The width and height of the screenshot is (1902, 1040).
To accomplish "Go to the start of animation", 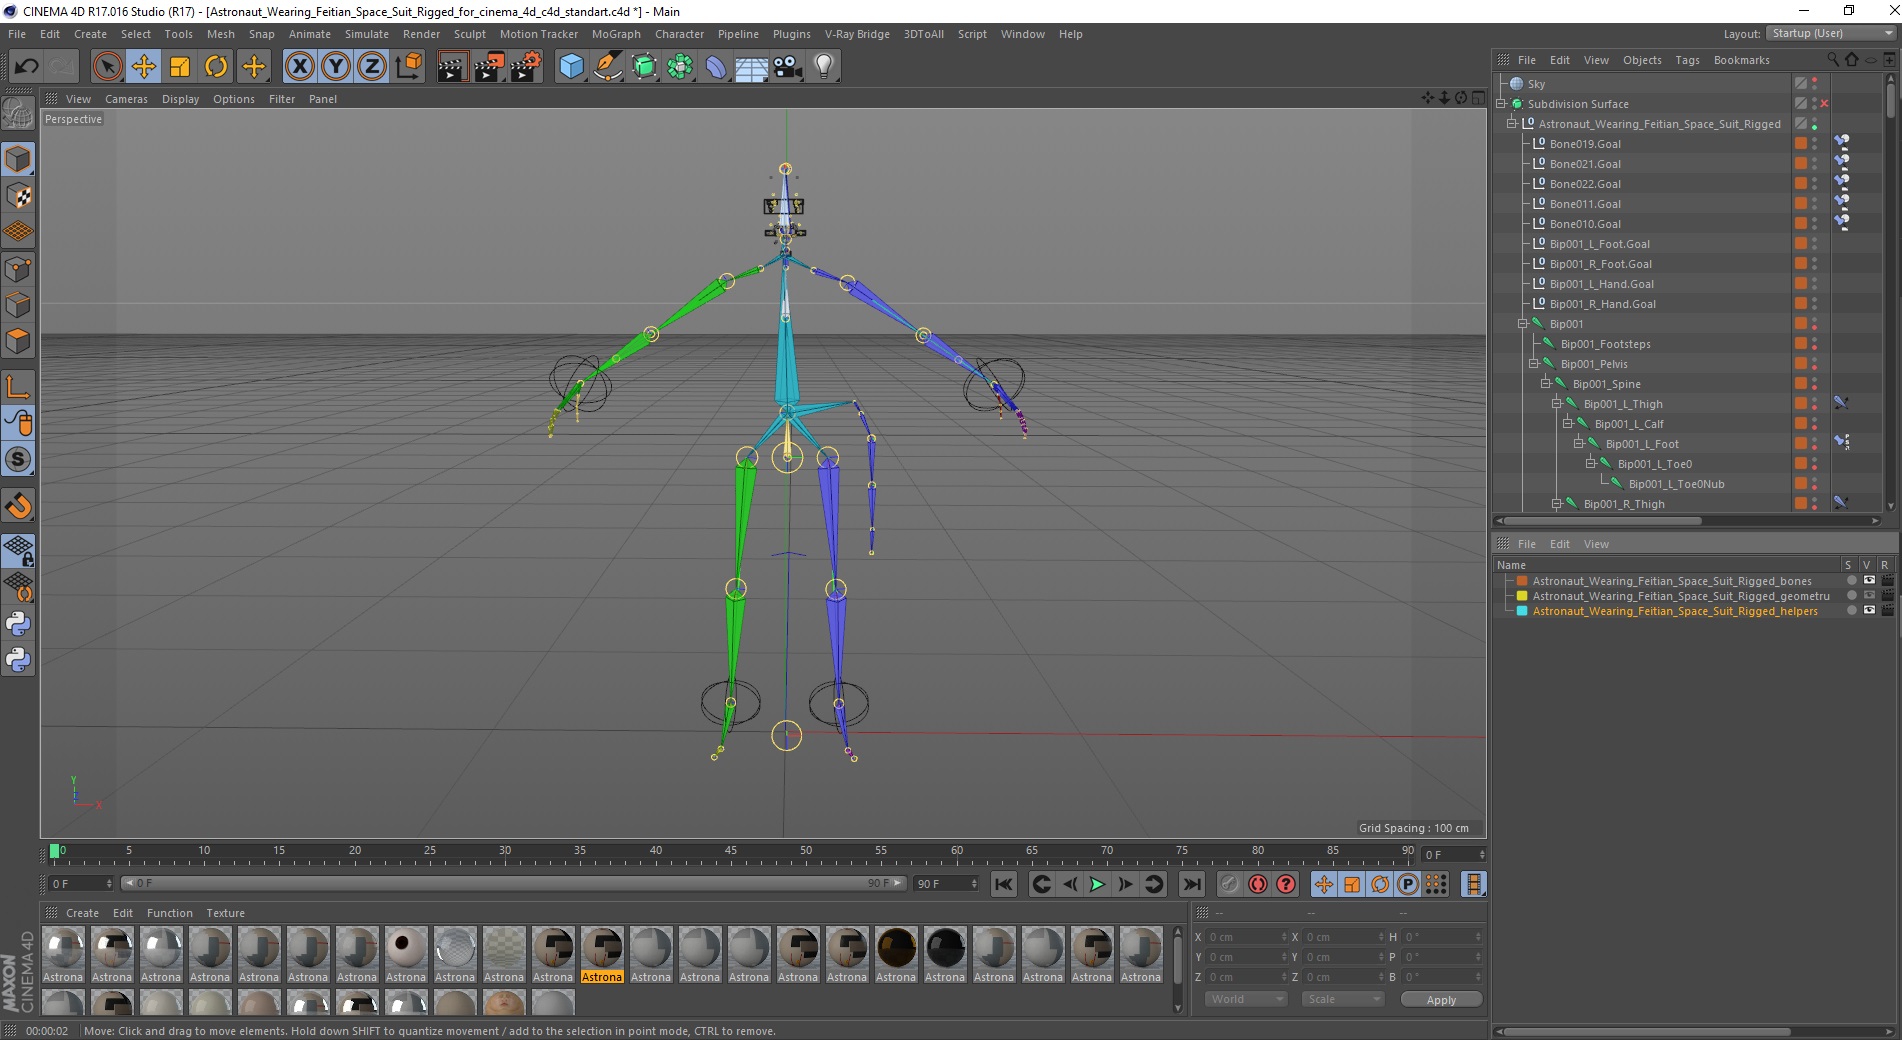I will pos(1004,884).
